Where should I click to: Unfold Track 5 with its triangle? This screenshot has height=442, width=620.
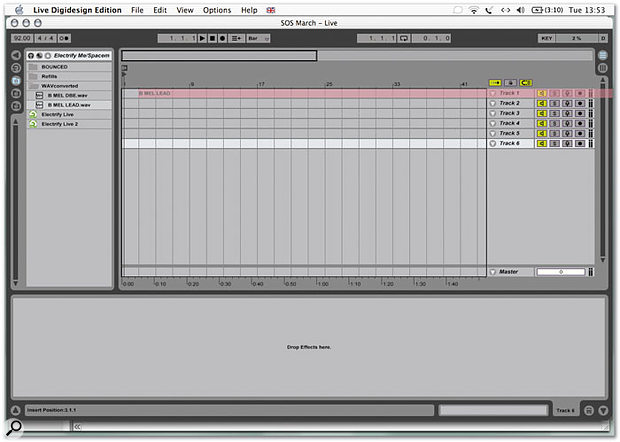coord(493,134)
